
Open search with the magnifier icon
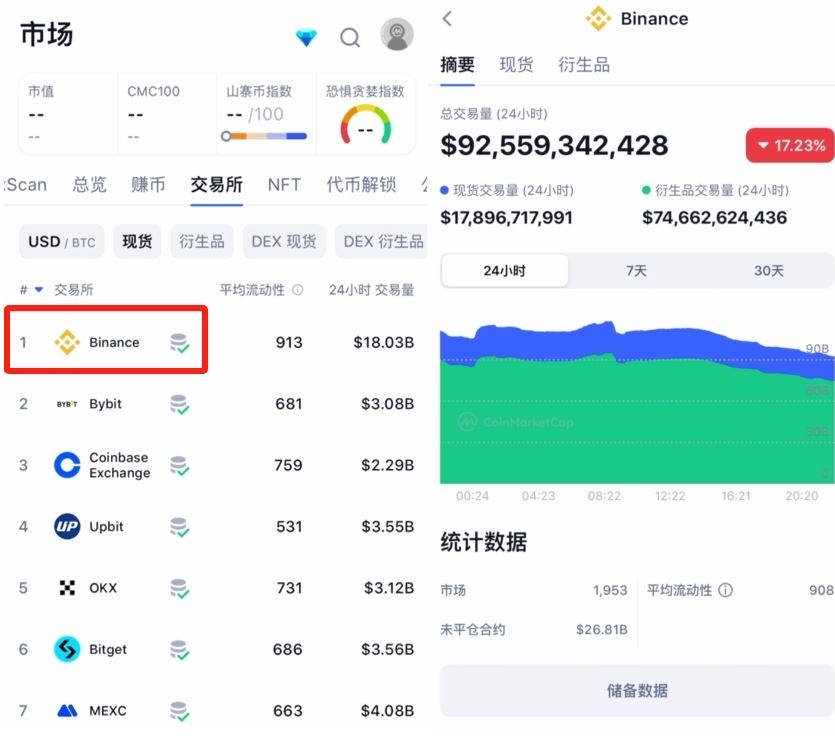pyautogui.click(x=350, y=38)
